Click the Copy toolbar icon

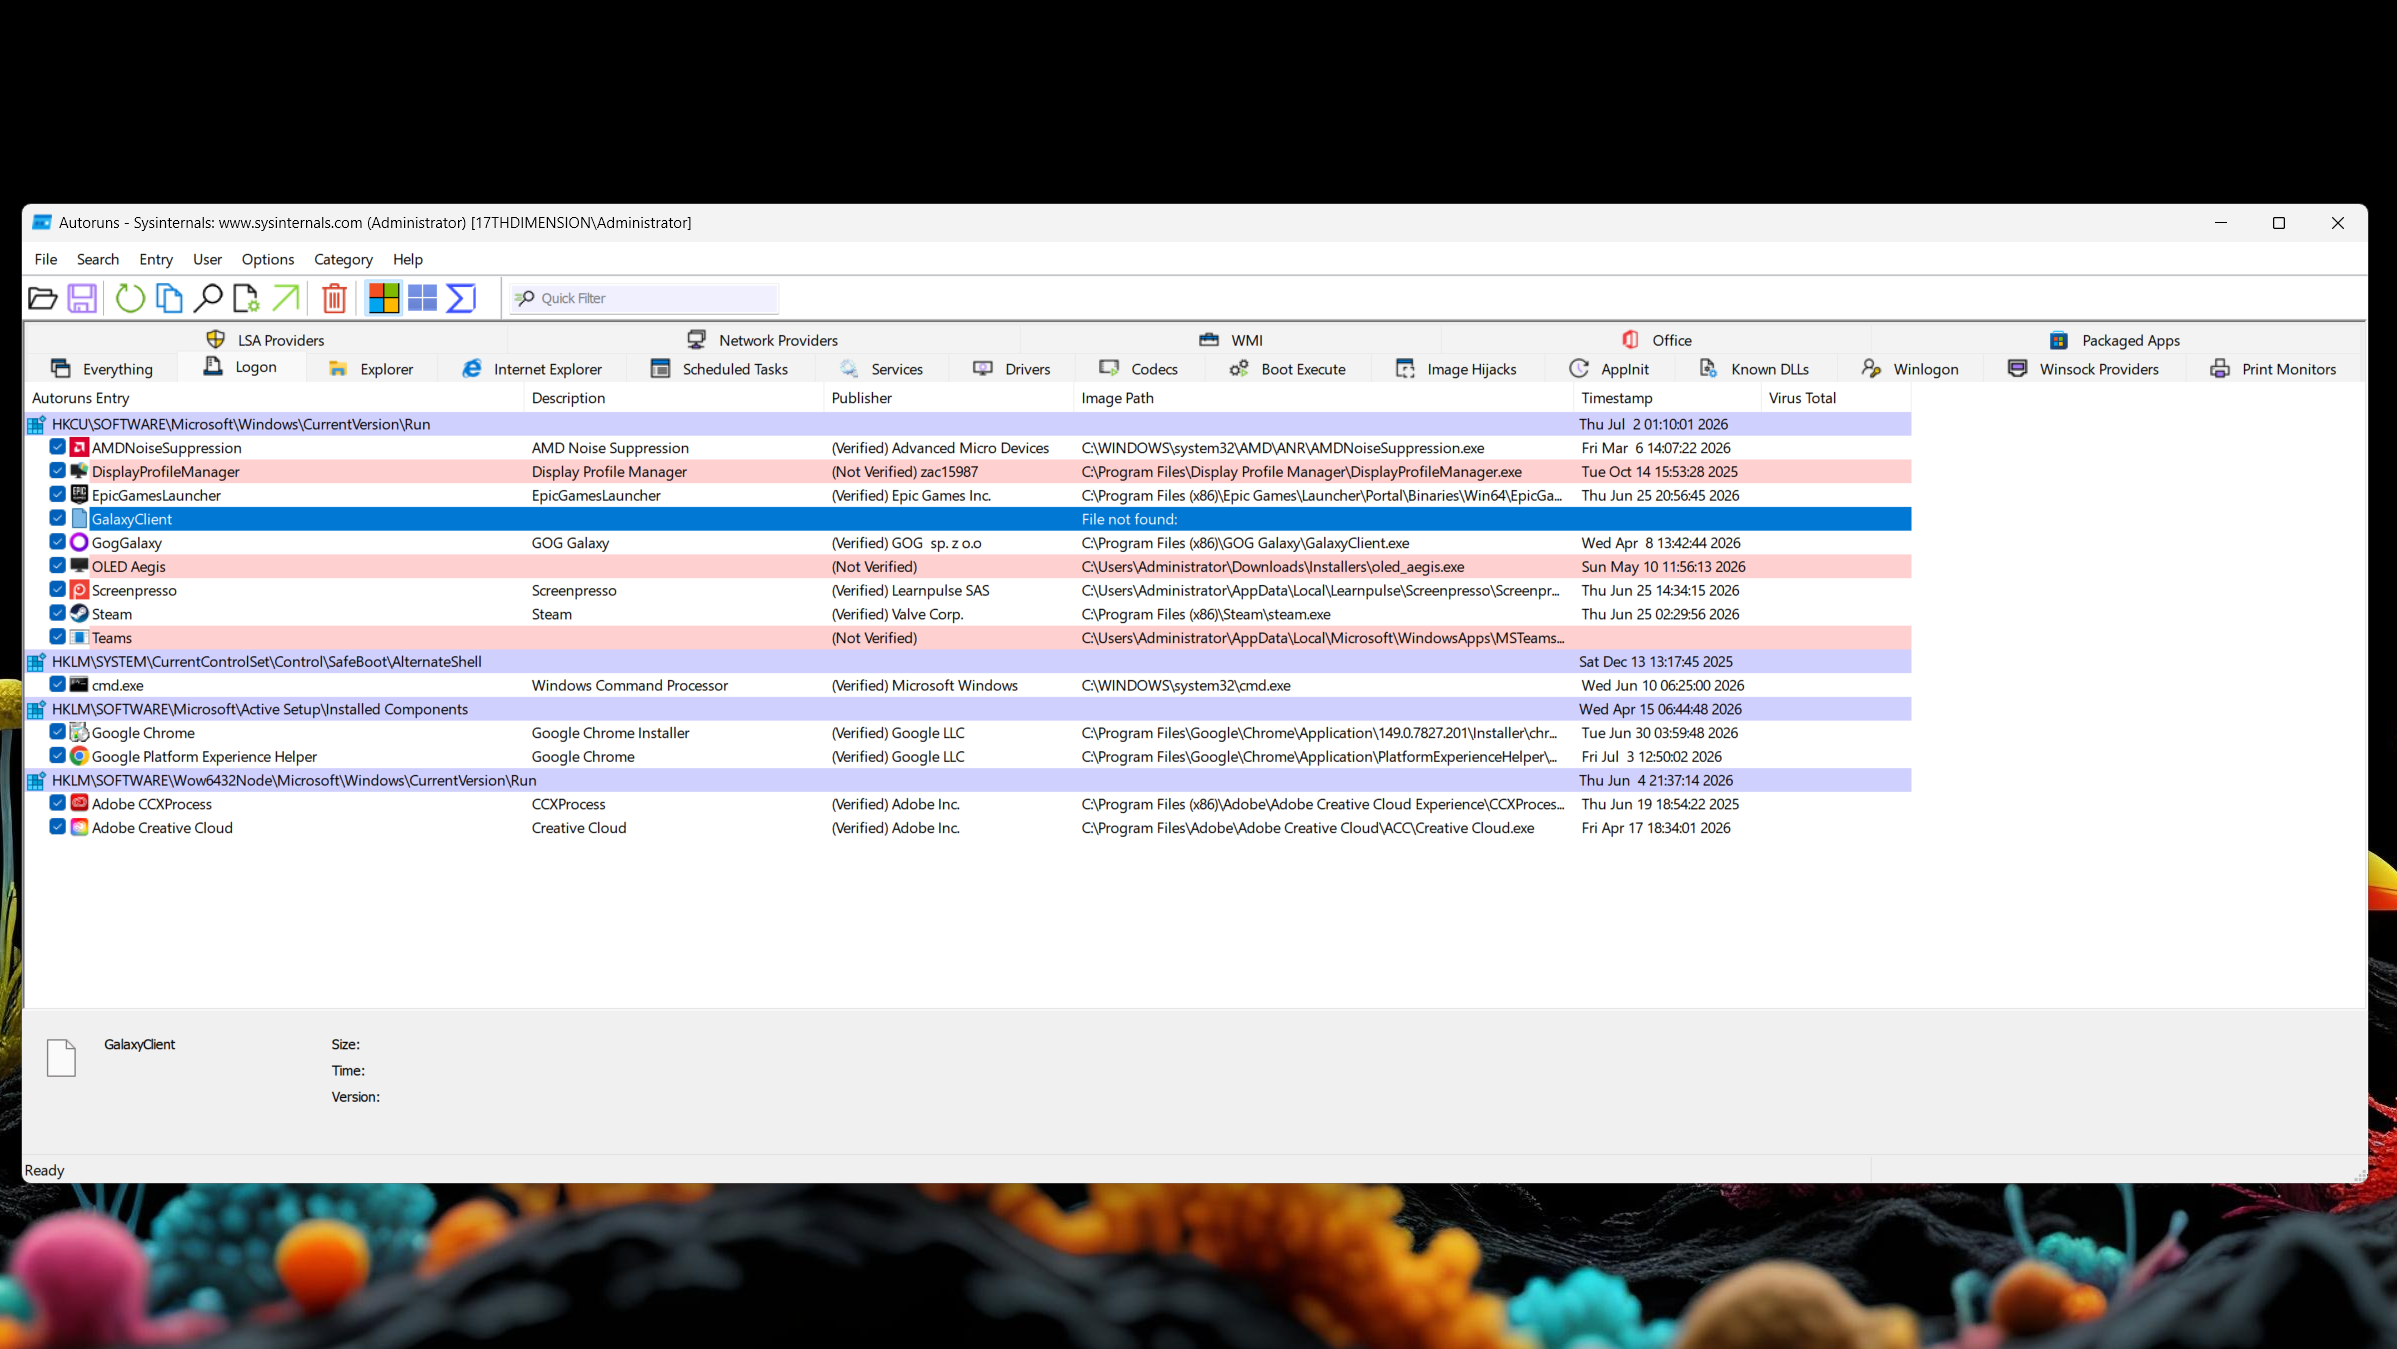point(169,298)
